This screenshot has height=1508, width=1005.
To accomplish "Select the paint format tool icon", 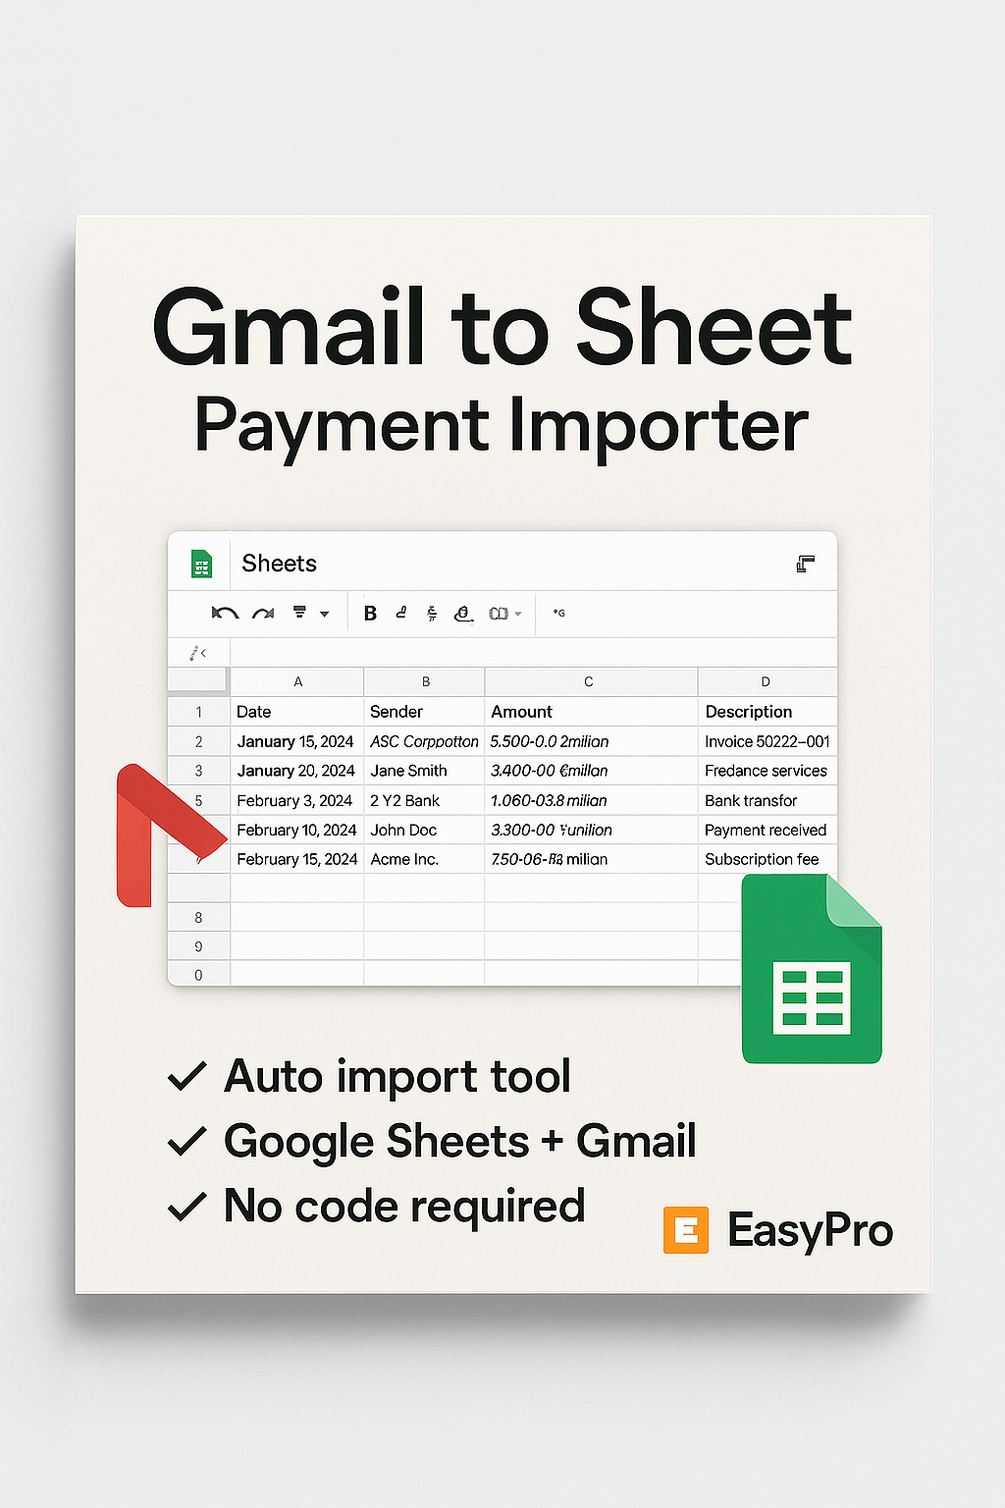I will pyautogui.click(x=299, y=613).
